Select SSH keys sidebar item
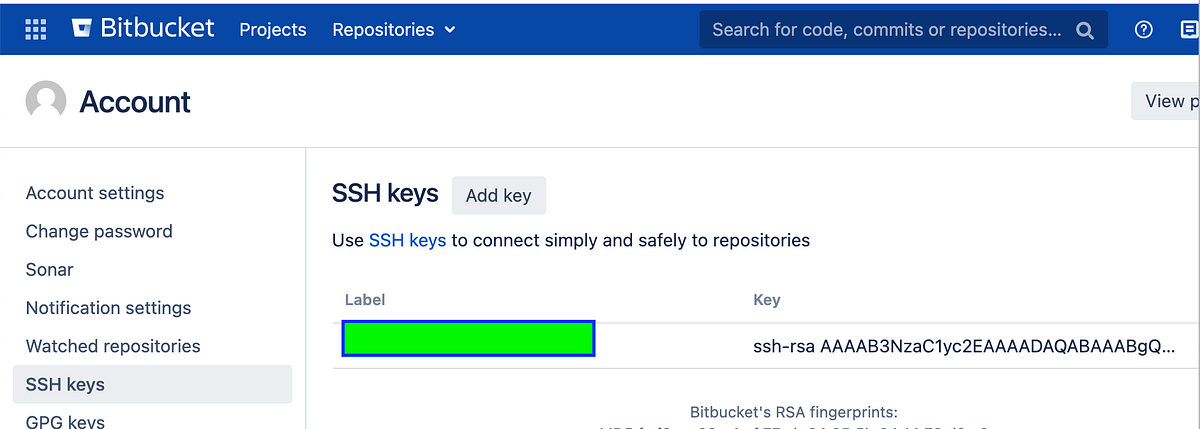This screenshot has width=1200, height=429. 65,384
